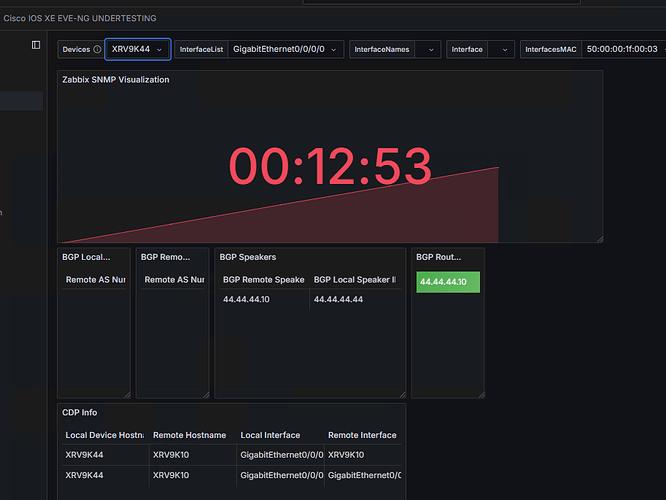Click resize handle of BGP Remote panel

(206, 395)
